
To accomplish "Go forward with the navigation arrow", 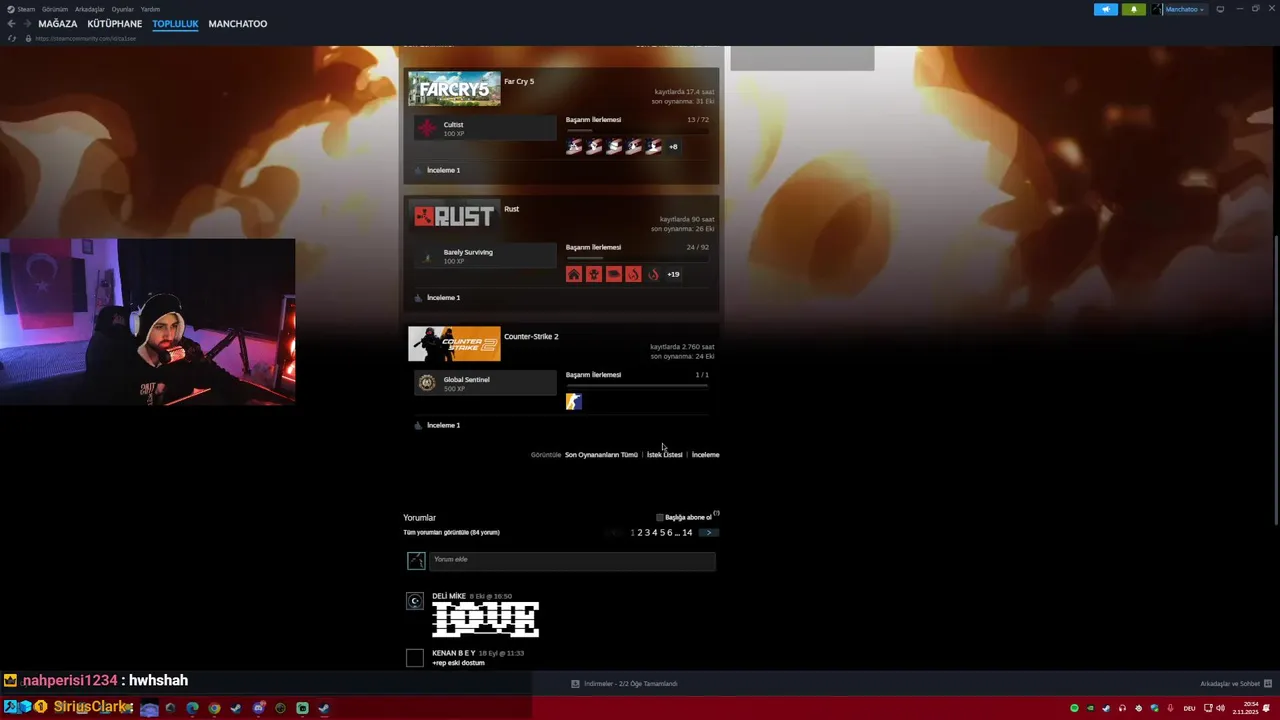I will click(x=26, y=24).
